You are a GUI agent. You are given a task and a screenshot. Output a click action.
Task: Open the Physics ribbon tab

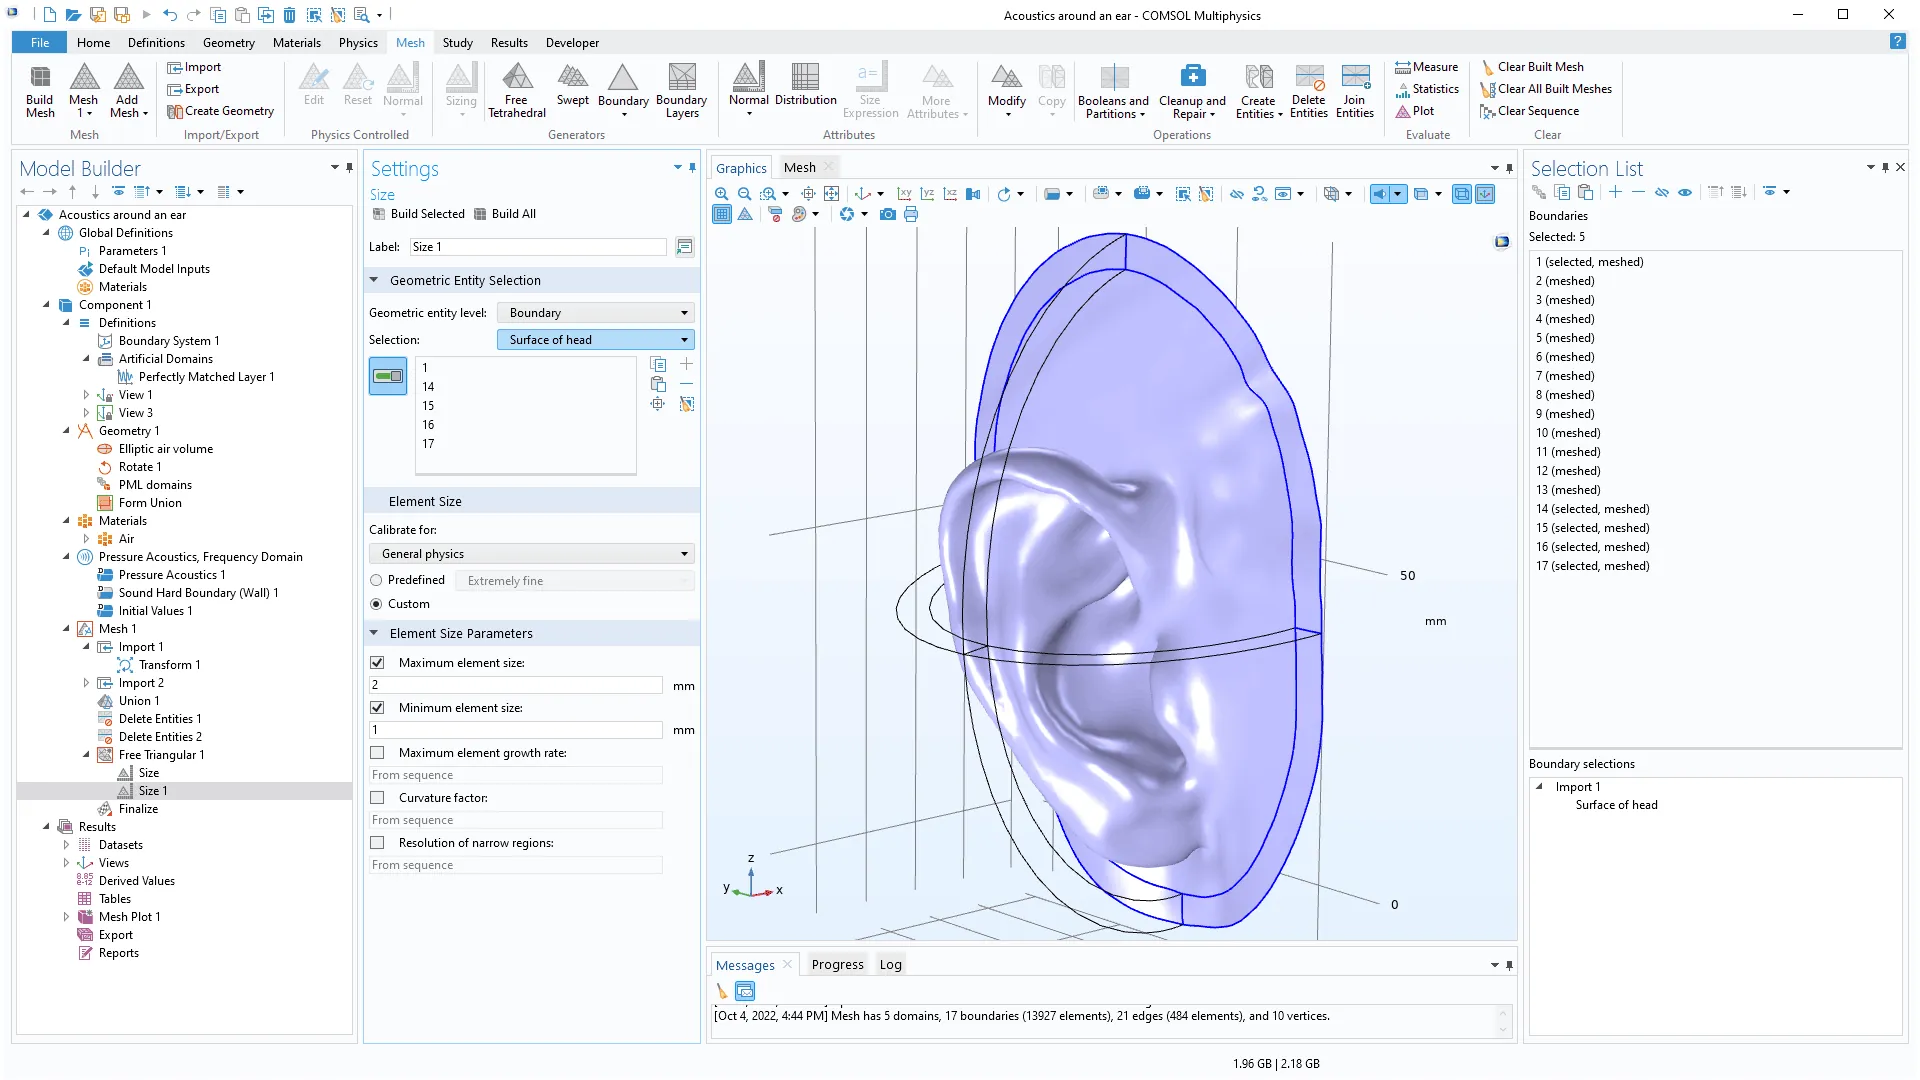pyautogui.click(x=357, y=43)
